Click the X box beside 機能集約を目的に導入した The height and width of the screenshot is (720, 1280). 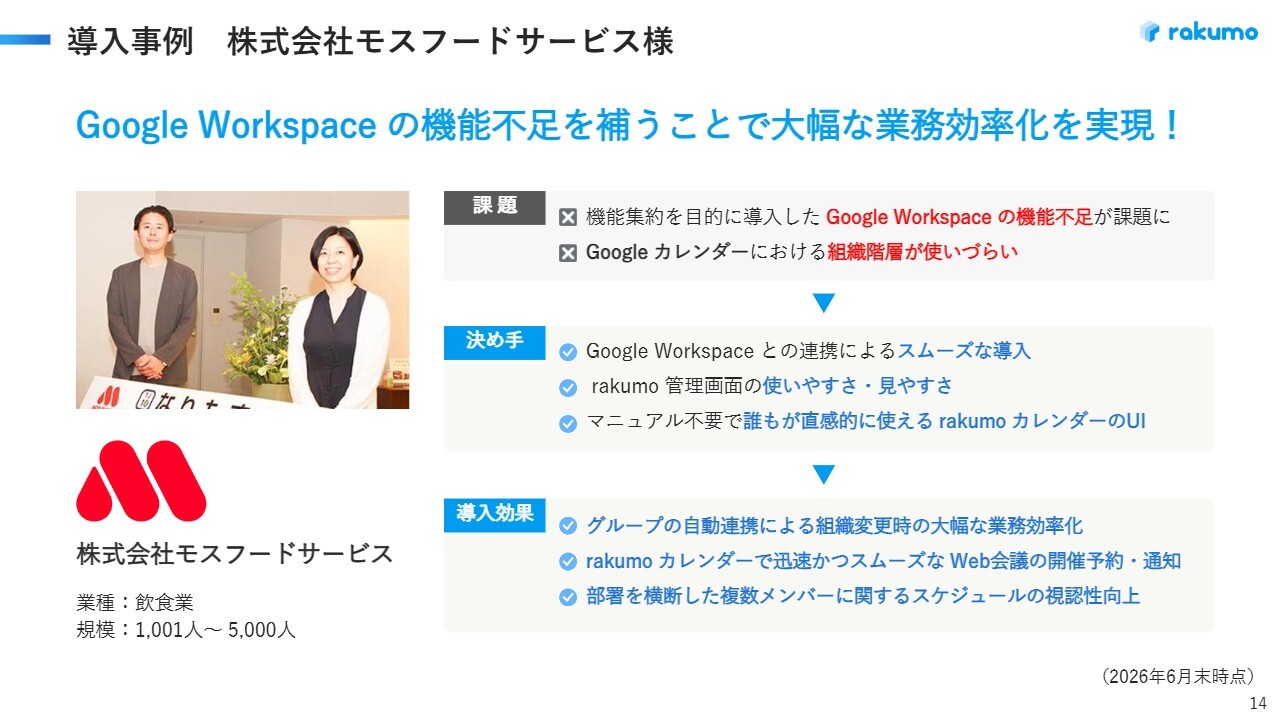click(x=568, y=217)
